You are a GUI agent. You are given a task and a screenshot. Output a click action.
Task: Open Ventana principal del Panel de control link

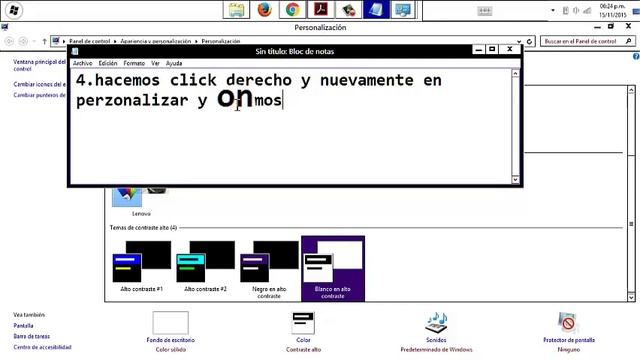(x=39, y=65)
